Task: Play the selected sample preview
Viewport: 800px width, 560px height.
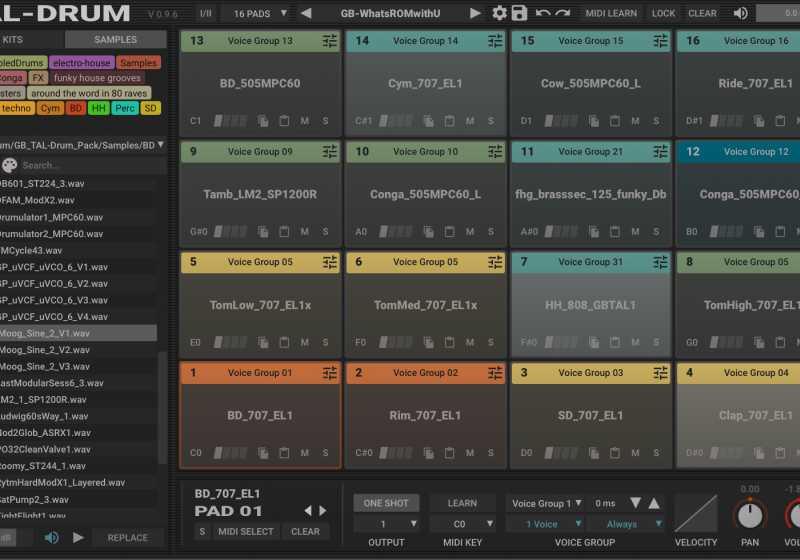Action: 78,537
